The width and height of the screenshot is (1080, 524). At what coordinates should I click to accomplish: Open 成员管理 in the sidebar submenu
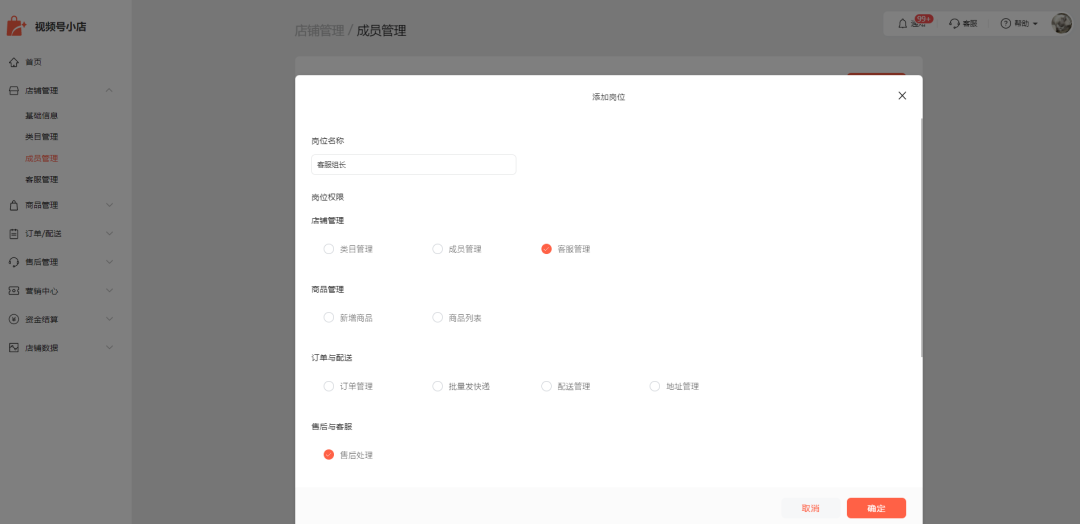click(41, 158)
